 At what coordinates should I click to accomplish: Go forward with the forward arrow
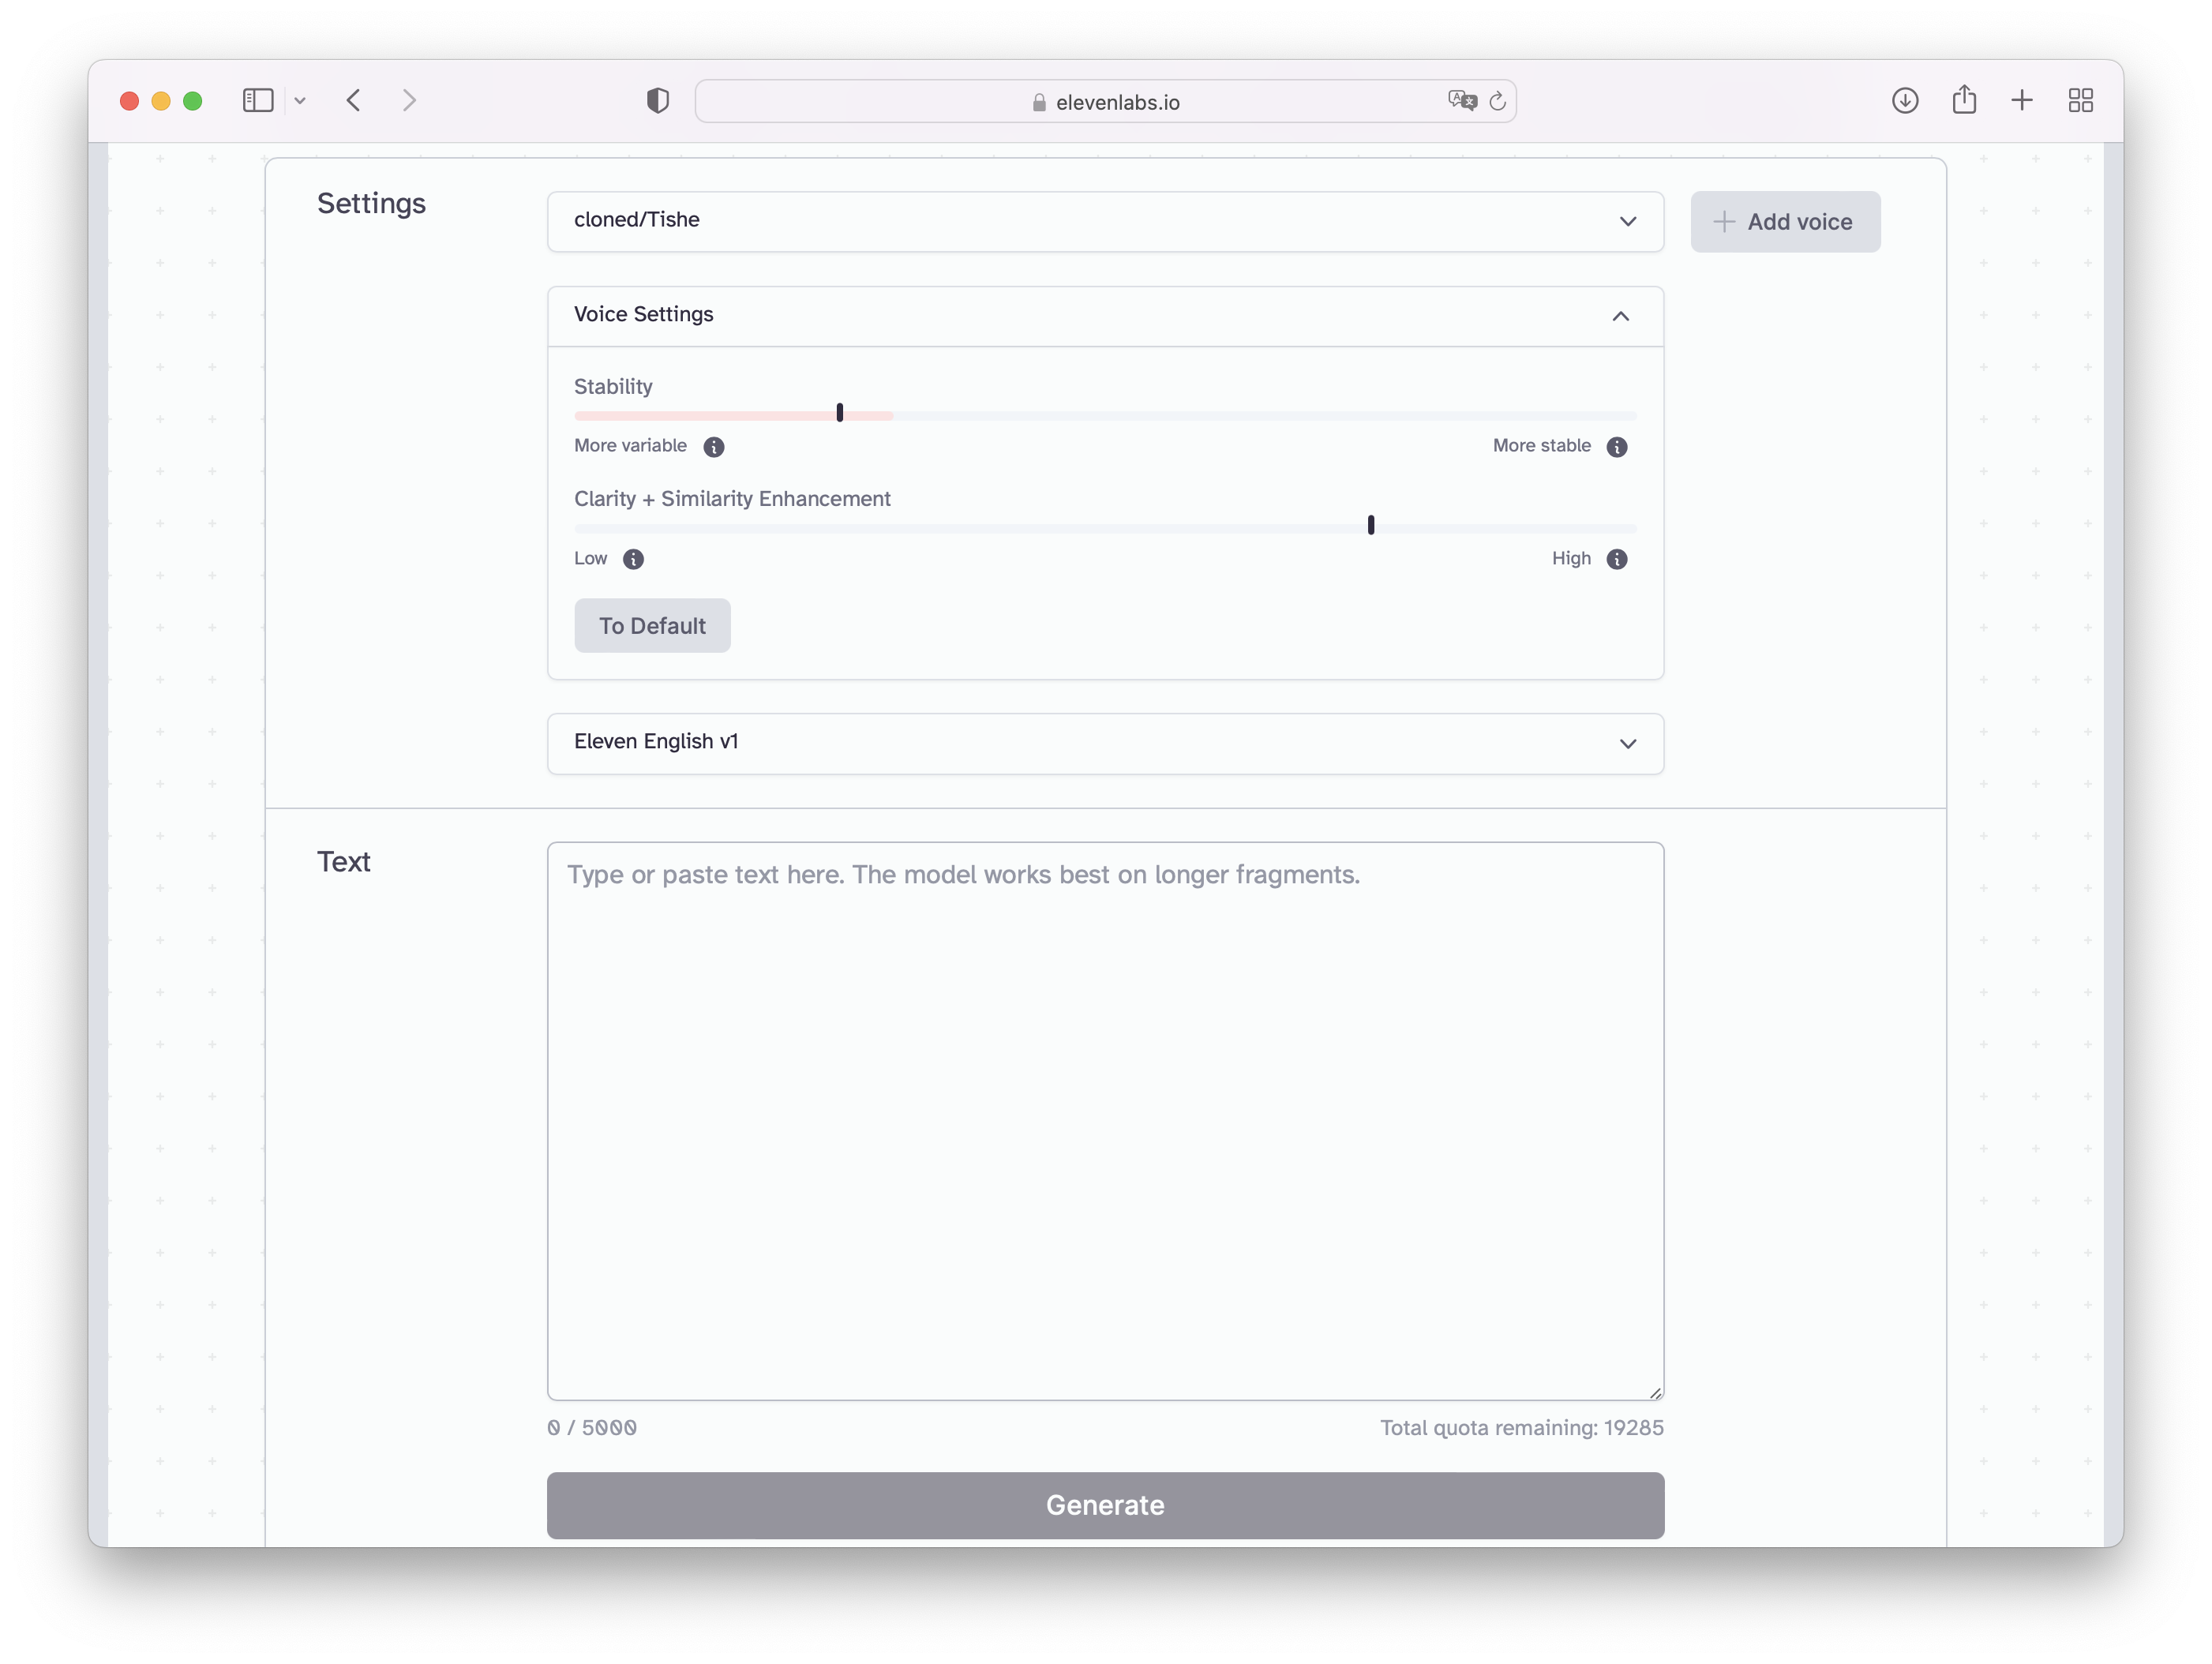click(409, 100)
